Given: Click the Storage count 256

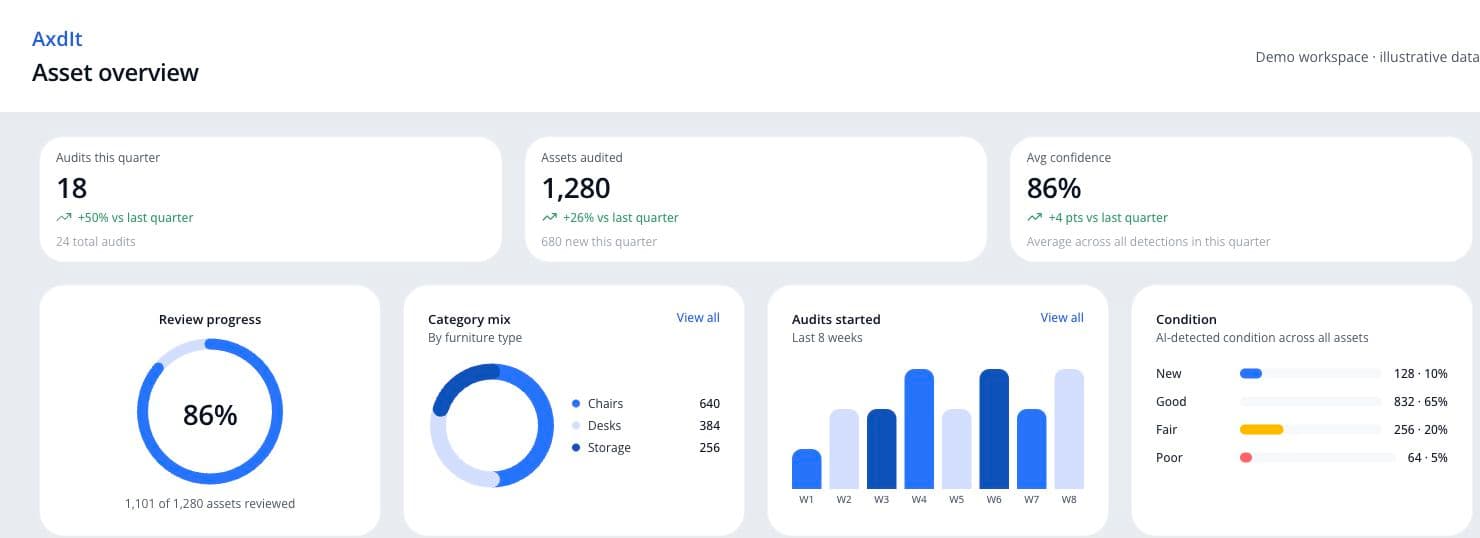Looking at the screenshot, I should point(709,448).
